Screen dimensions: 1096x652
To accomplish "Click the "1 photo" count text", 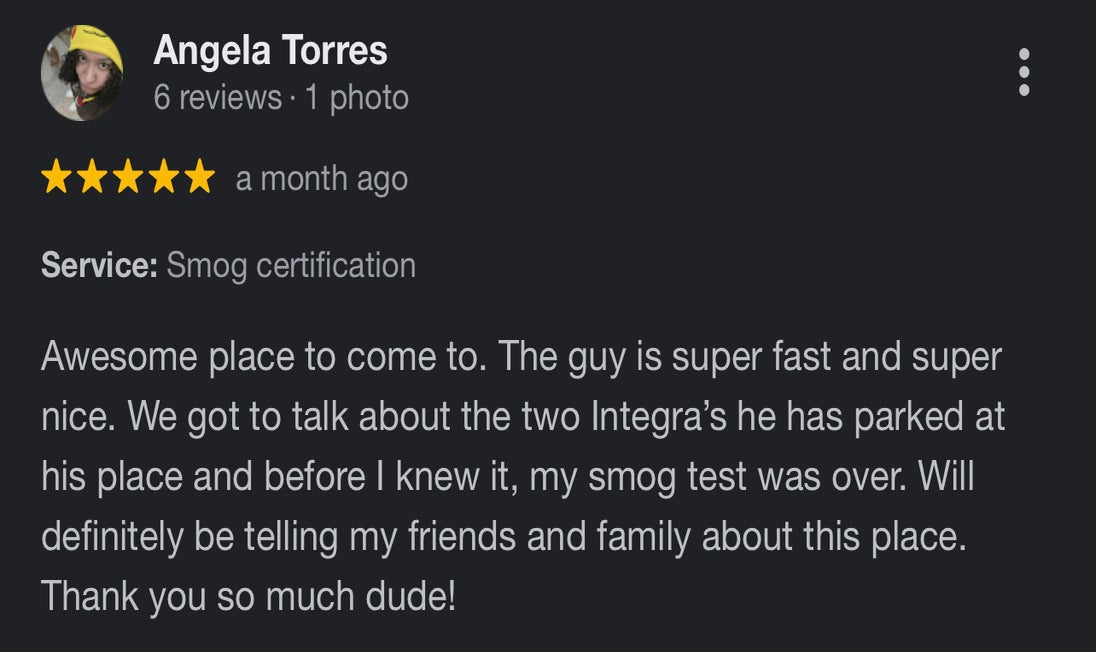I will point(356,98).
